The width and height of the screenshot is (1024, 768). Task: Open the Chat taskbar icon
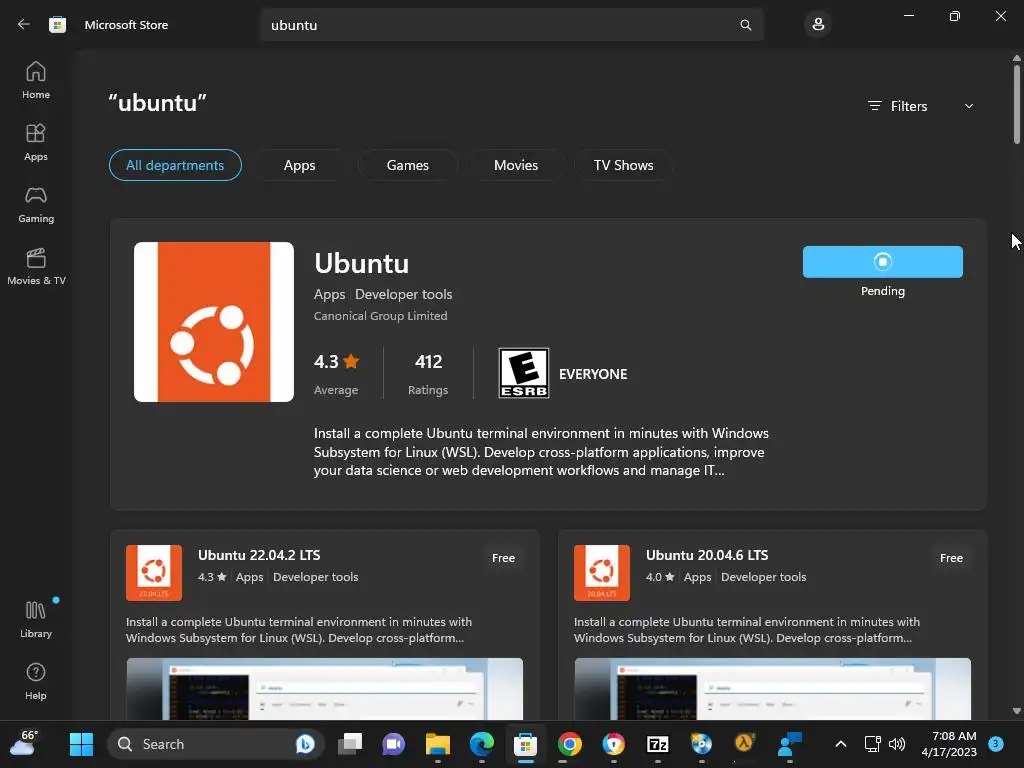(x=393, y=744)
